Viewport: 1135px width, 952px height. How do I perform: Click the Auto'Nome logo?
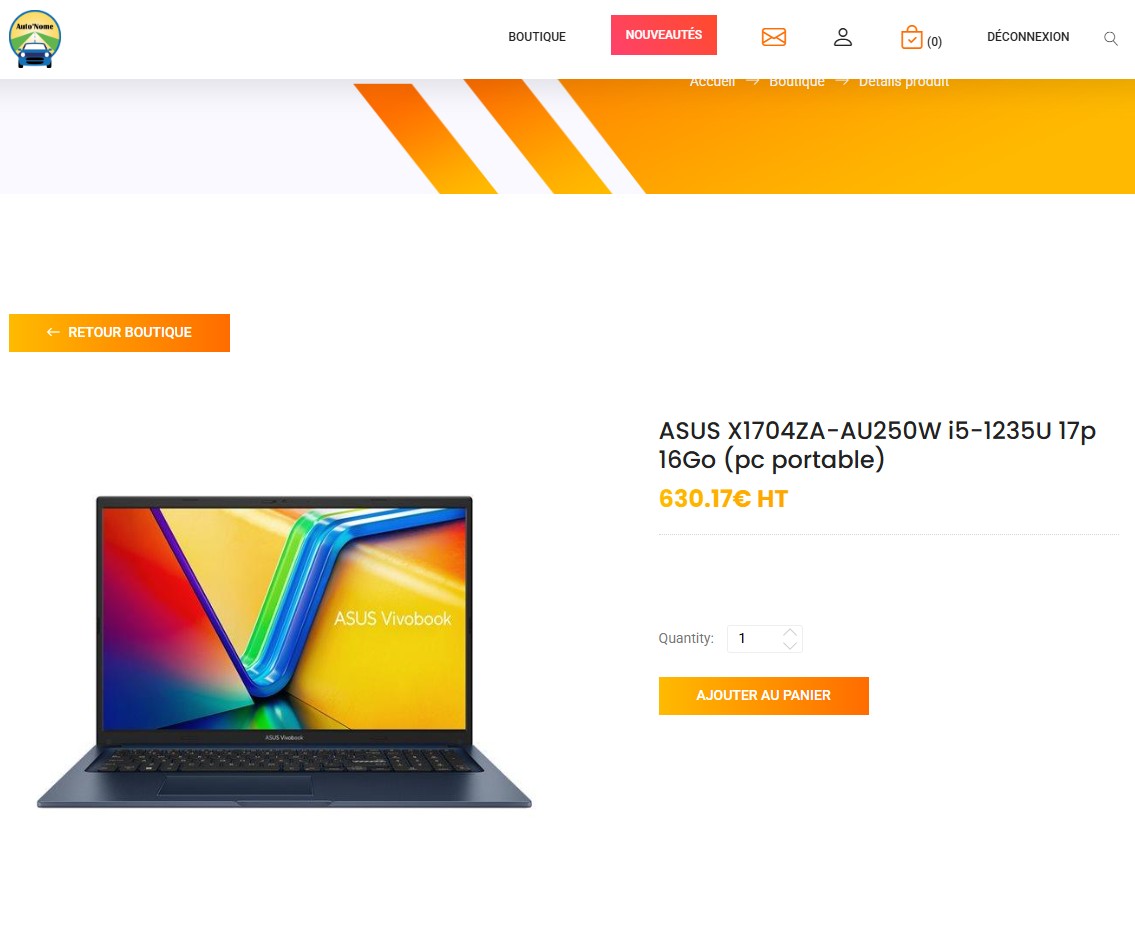pos(35,39)
